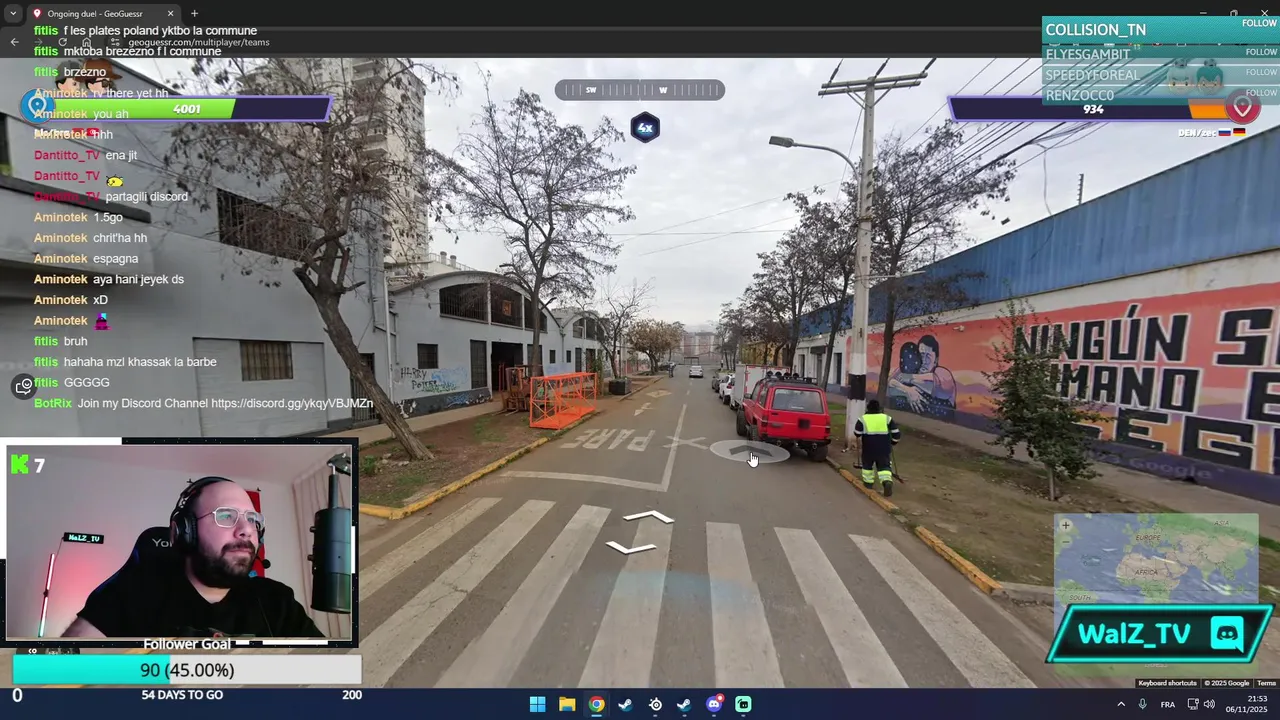This screenshot has height=720, width=1280.
Task: Open SteelSeries app in taskbar
Action: tap(655, 704)
